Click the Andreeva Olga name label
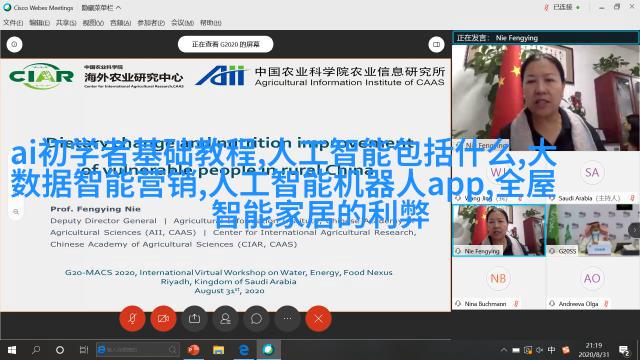This screenshot has width=640, height=360. [578, 304]
